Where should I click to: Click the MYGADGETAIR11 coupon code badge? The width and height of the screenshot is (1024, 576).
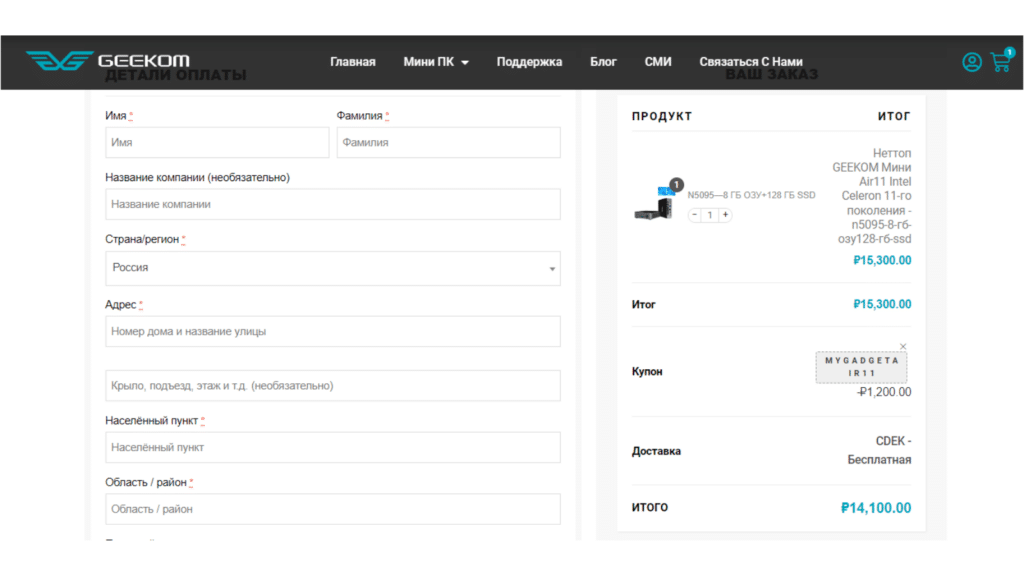[861, 367]
